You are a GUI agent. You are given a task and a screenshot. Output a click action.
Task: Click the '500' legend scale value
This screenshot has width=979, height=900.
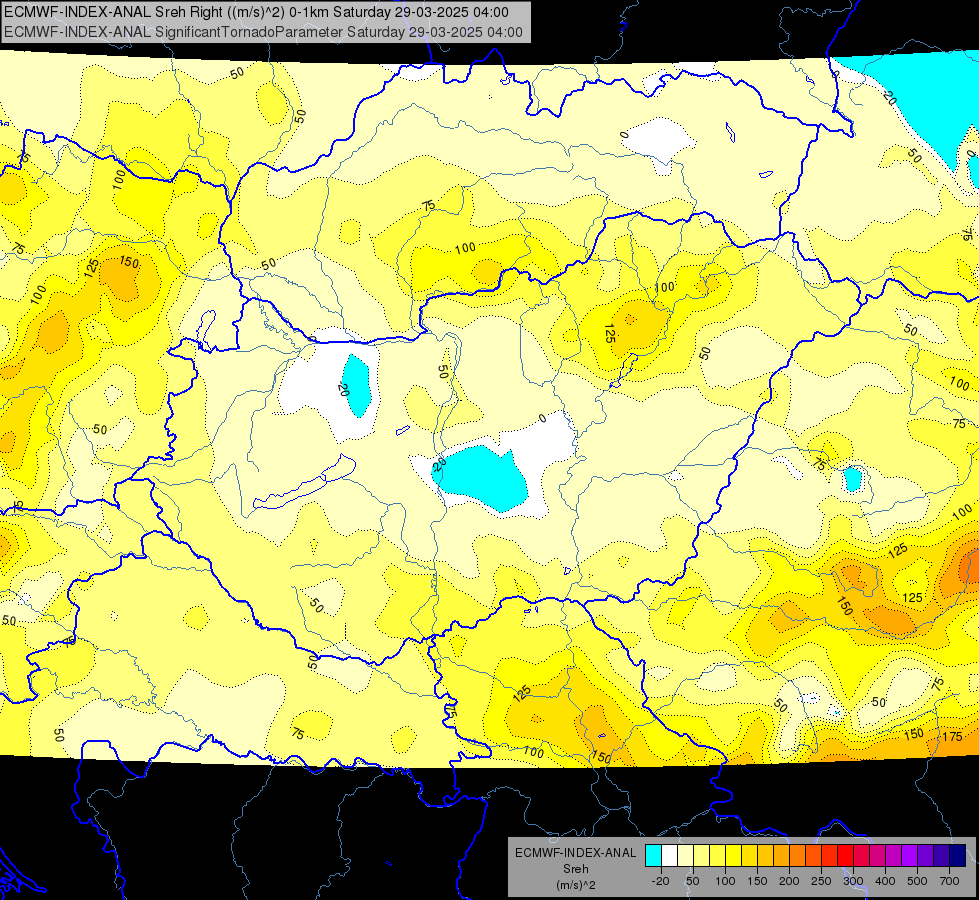coord(917,881)
